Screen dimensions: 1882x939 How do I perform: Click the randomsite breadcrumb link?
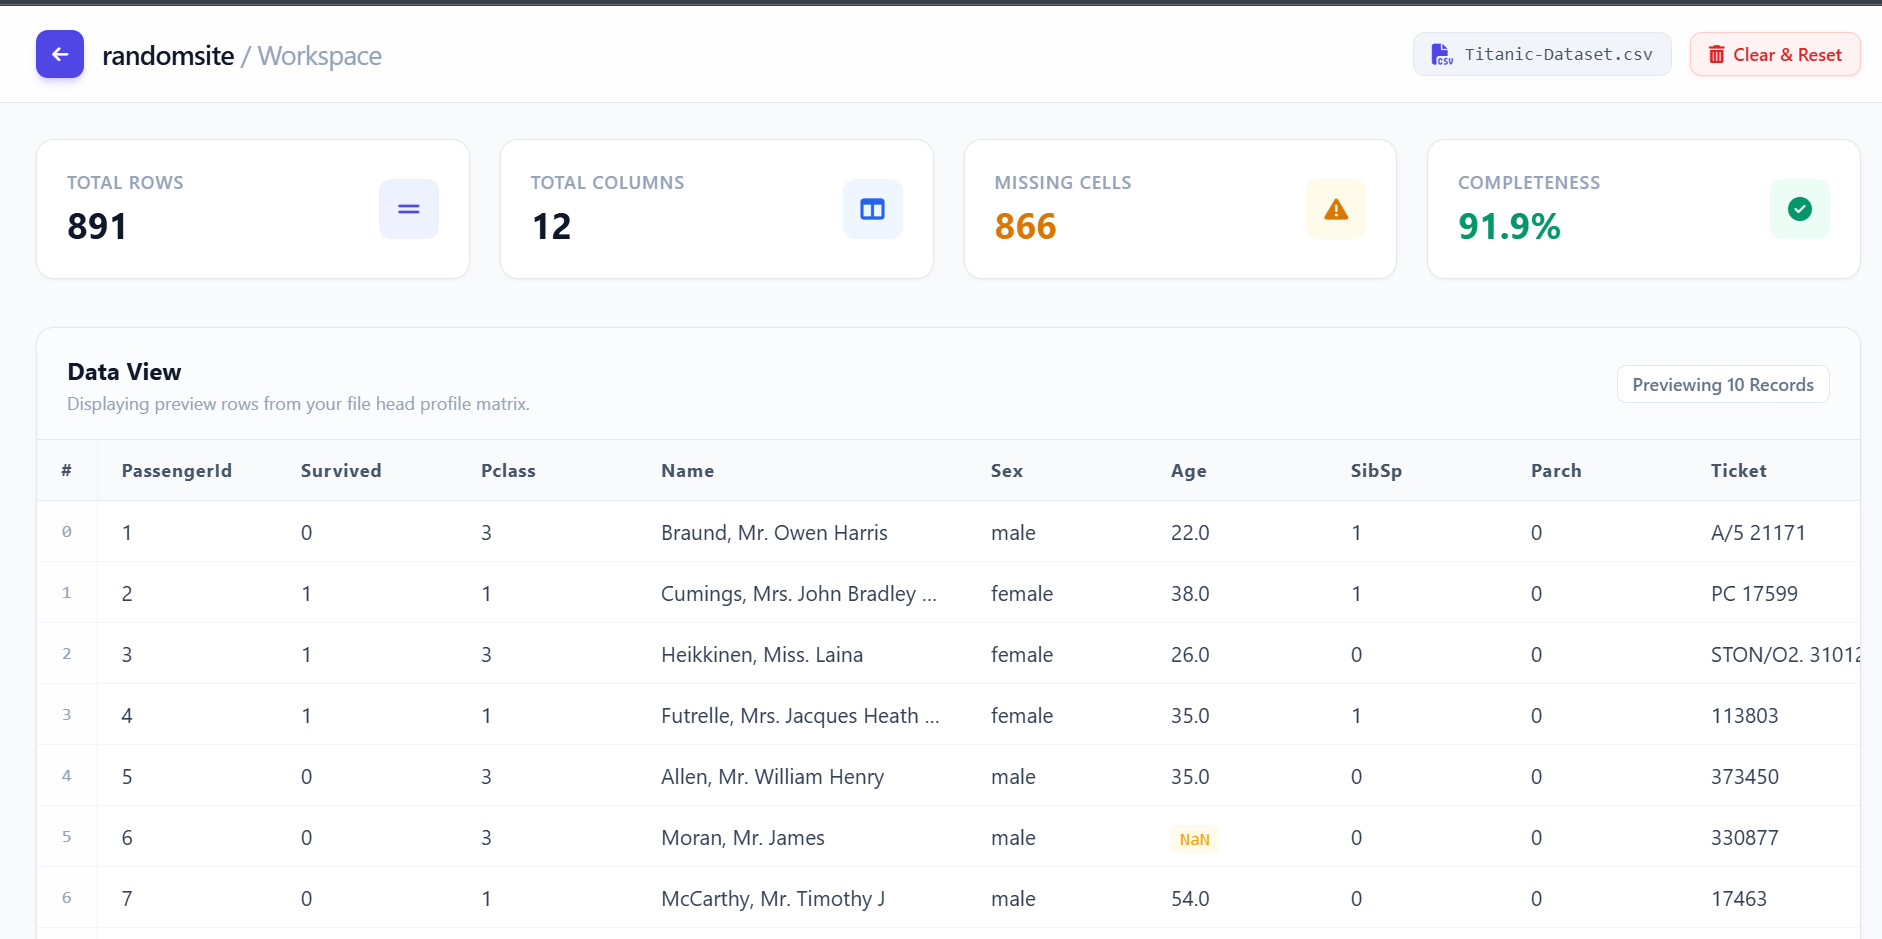pyautogui.click(x=168, y=56)
